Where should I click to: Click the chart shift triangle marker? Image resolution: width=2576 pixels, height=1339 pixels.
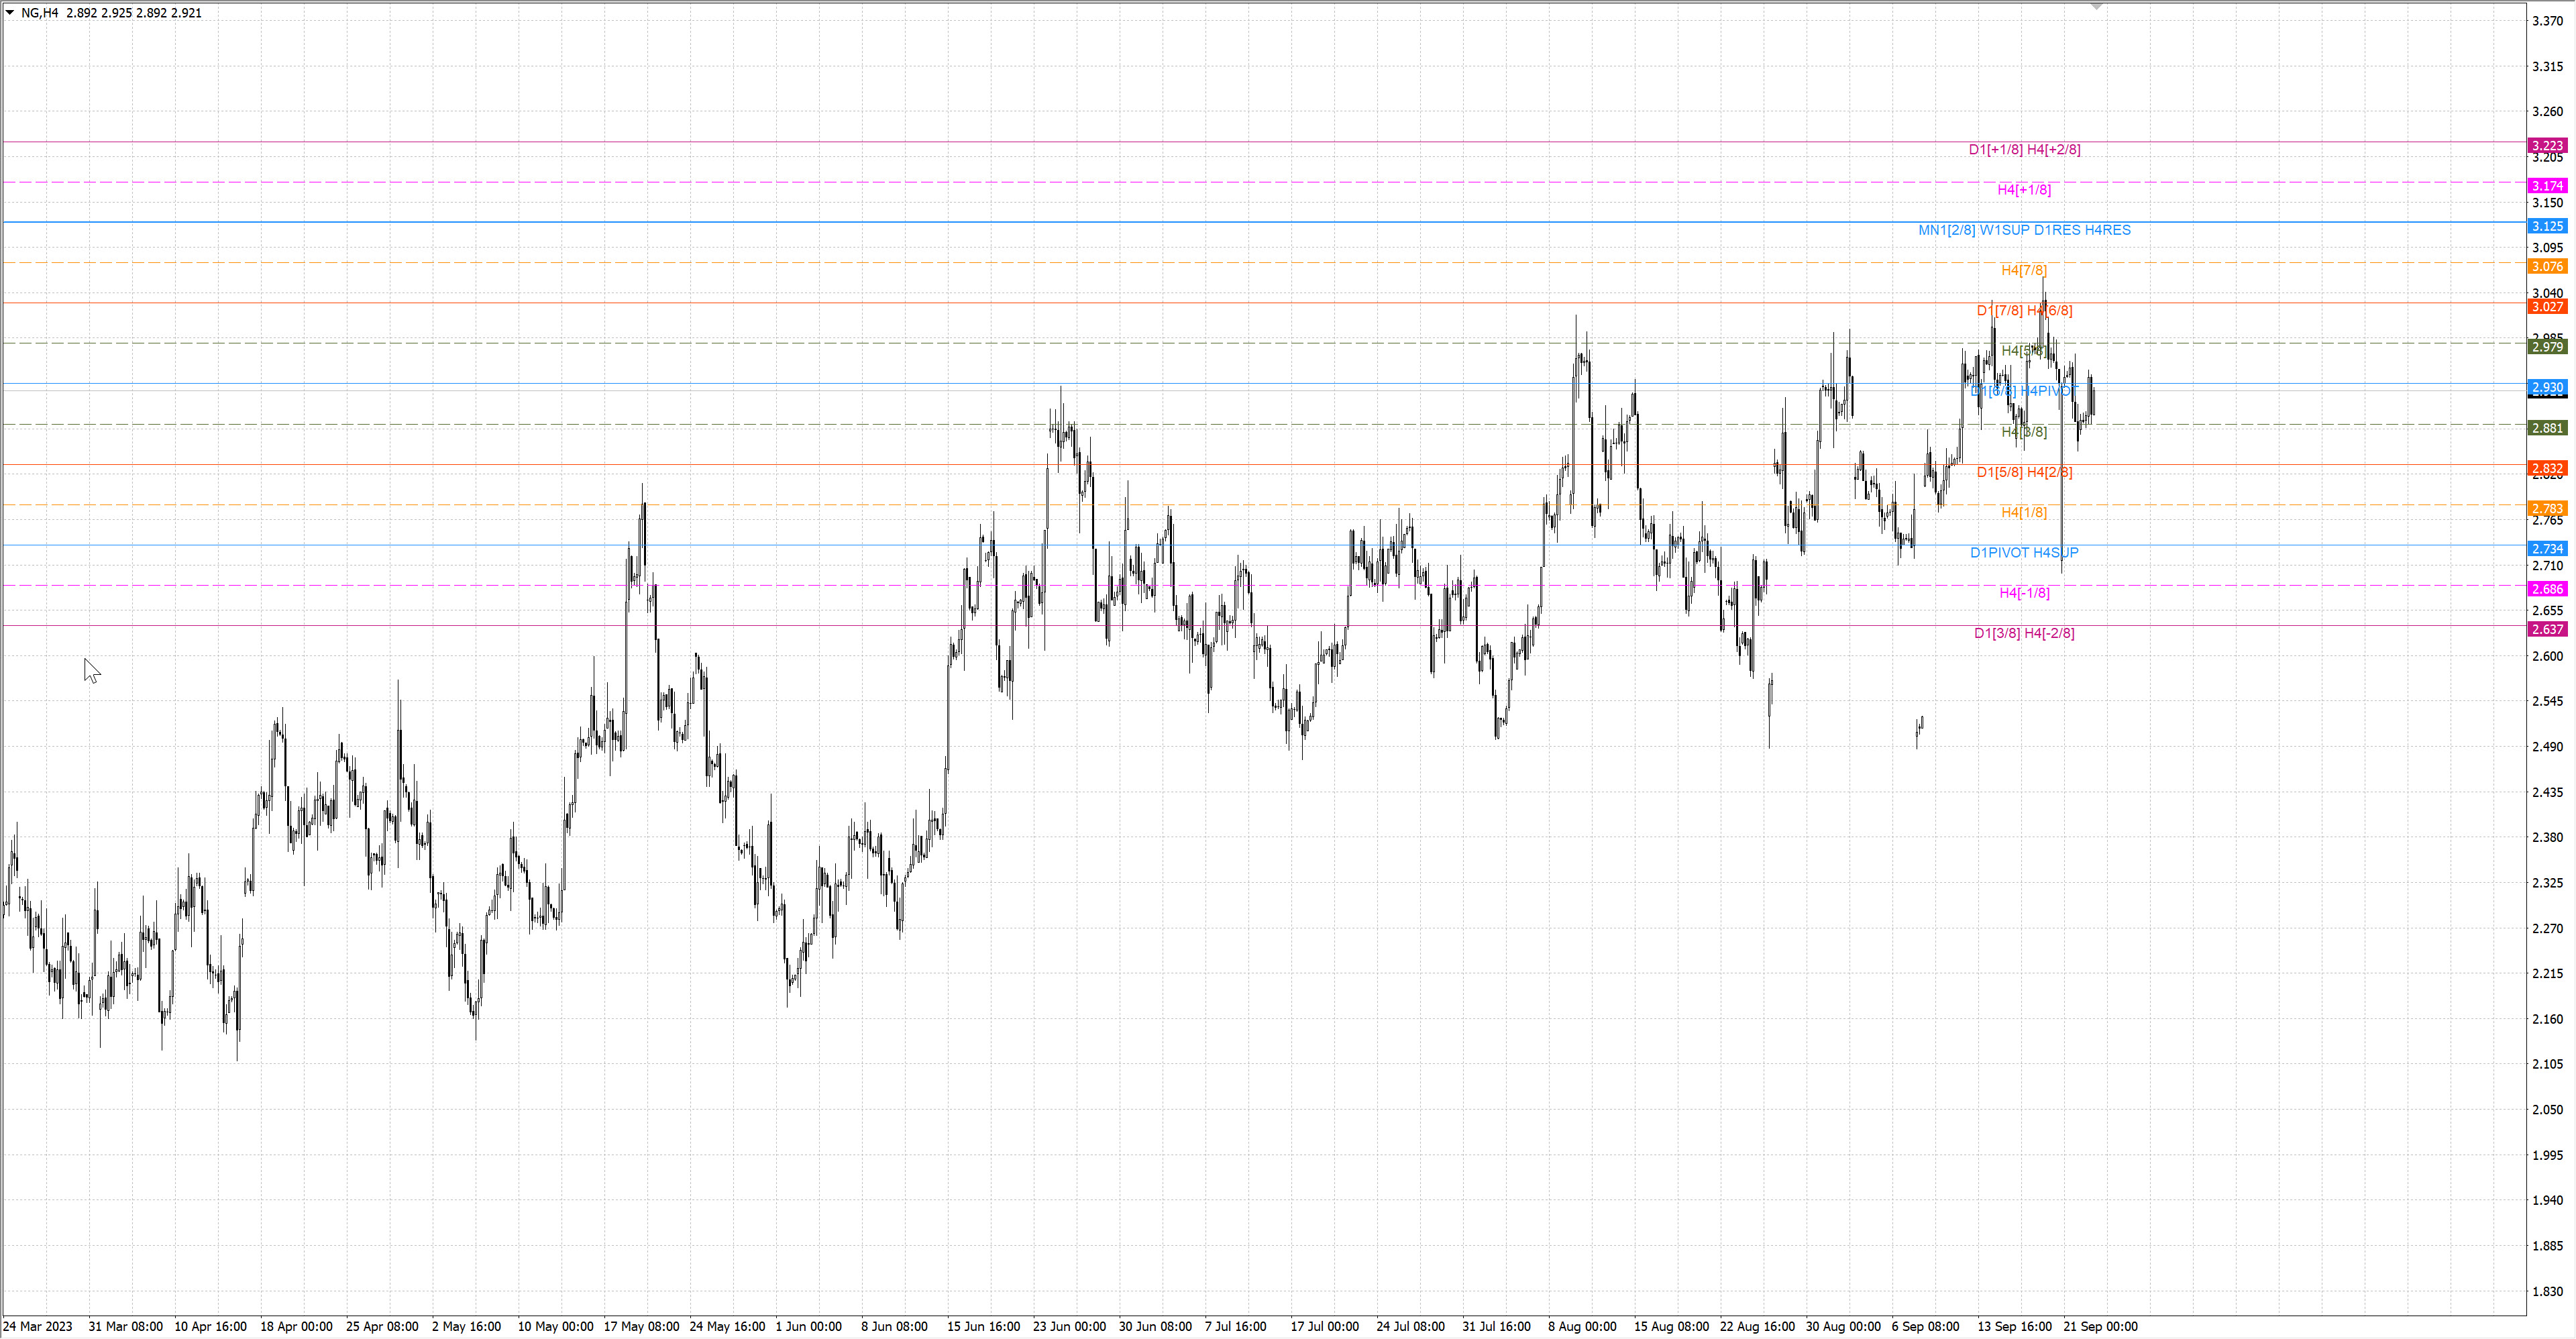2097,6
